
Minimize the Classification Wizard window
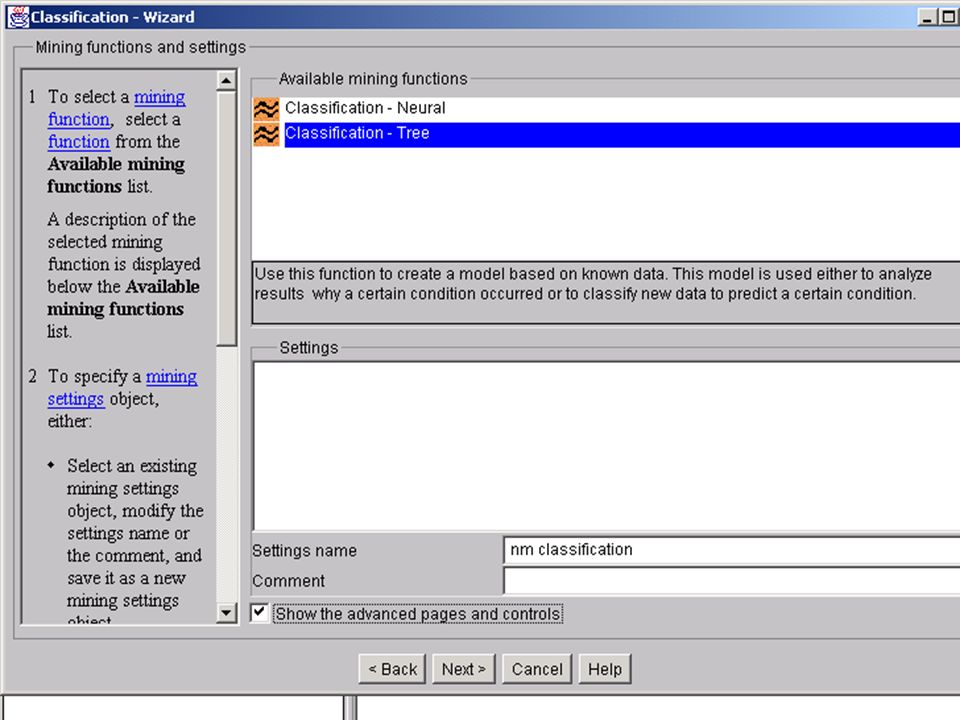point(928,17)
